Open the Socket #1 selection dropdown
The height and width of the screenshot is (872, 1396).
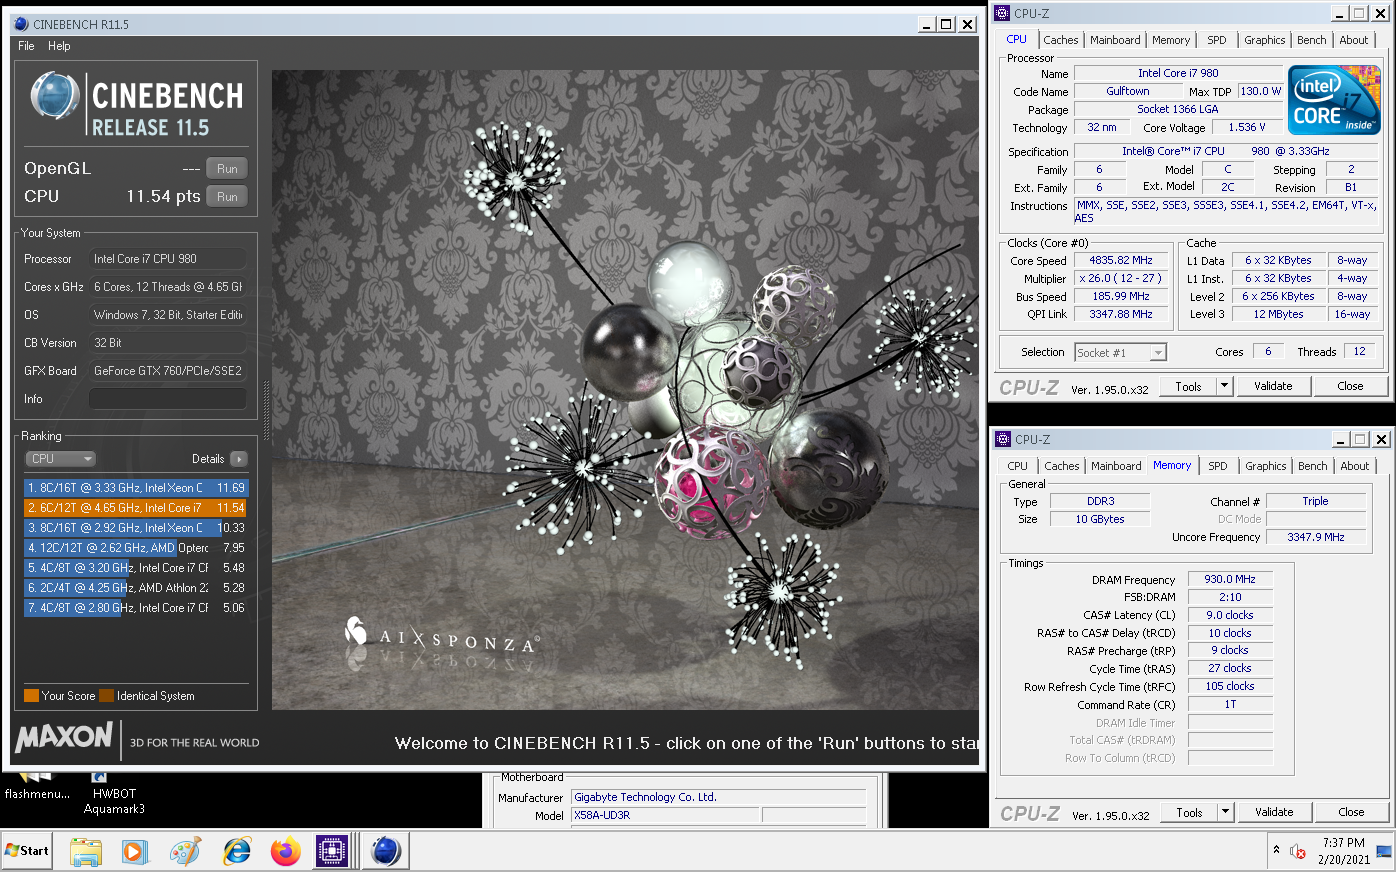[x=1121, y=352]
